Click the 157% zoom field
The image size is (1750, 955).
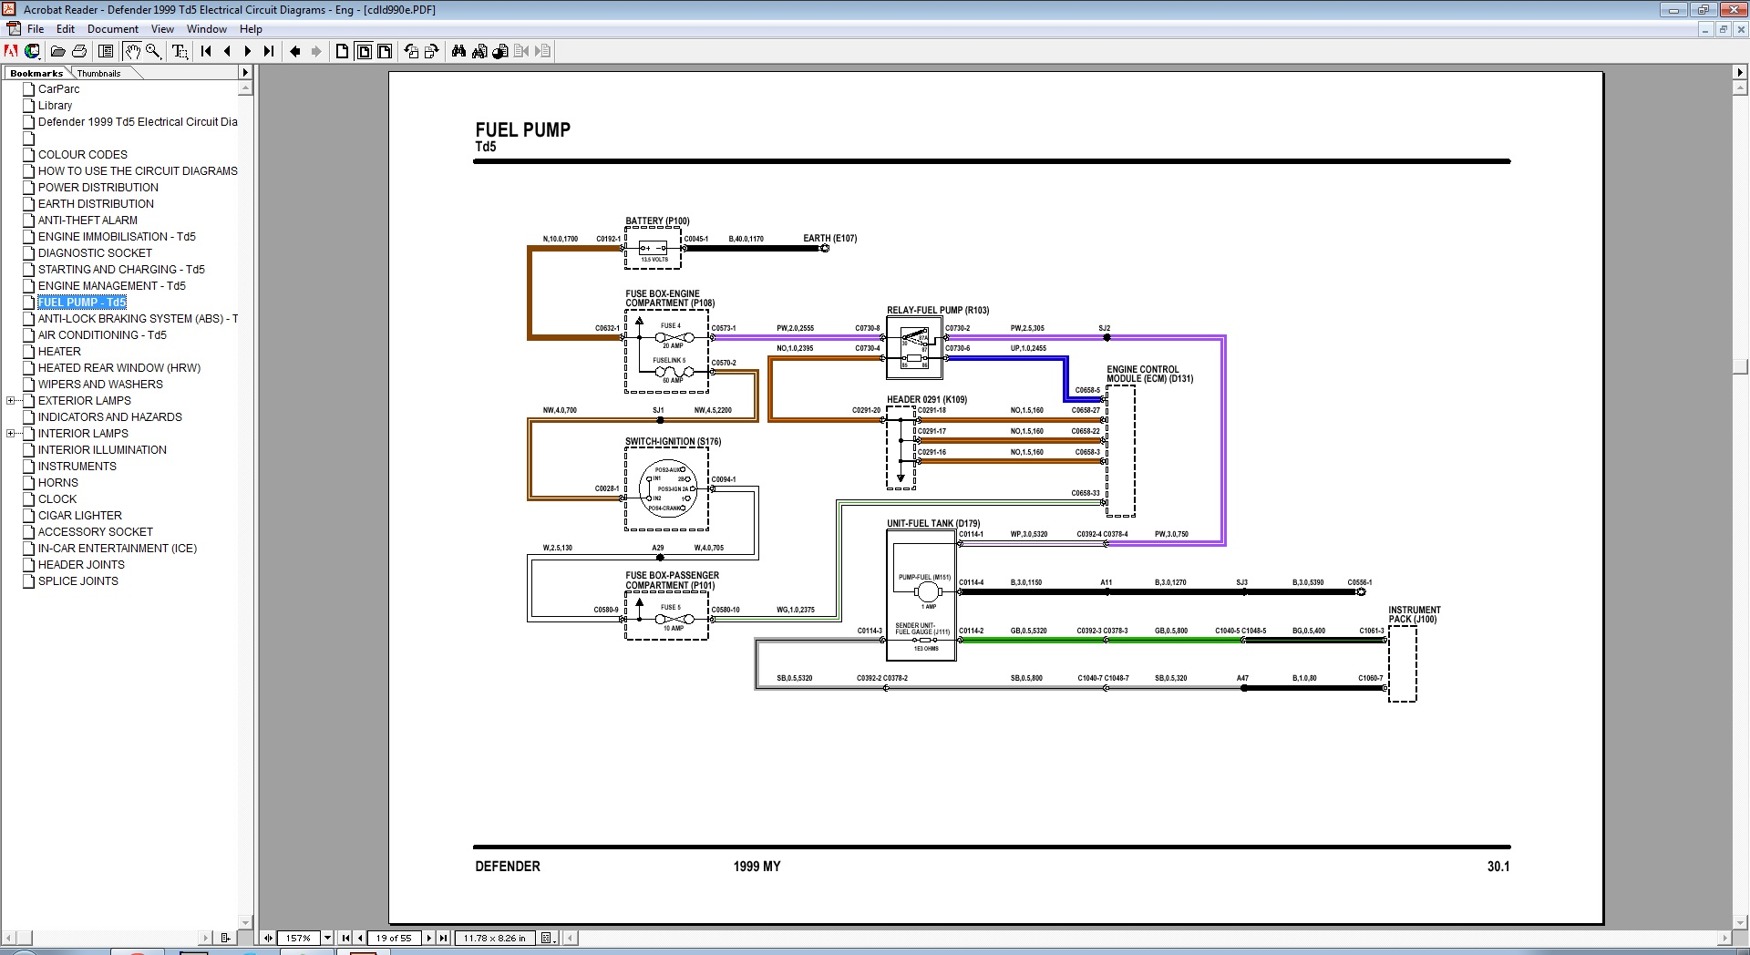pos(298,938)
